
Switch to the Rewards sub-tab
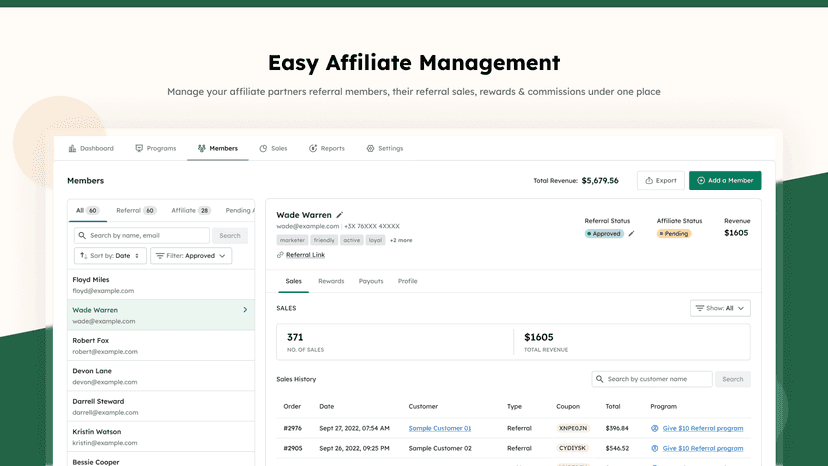tap(331, 281)
